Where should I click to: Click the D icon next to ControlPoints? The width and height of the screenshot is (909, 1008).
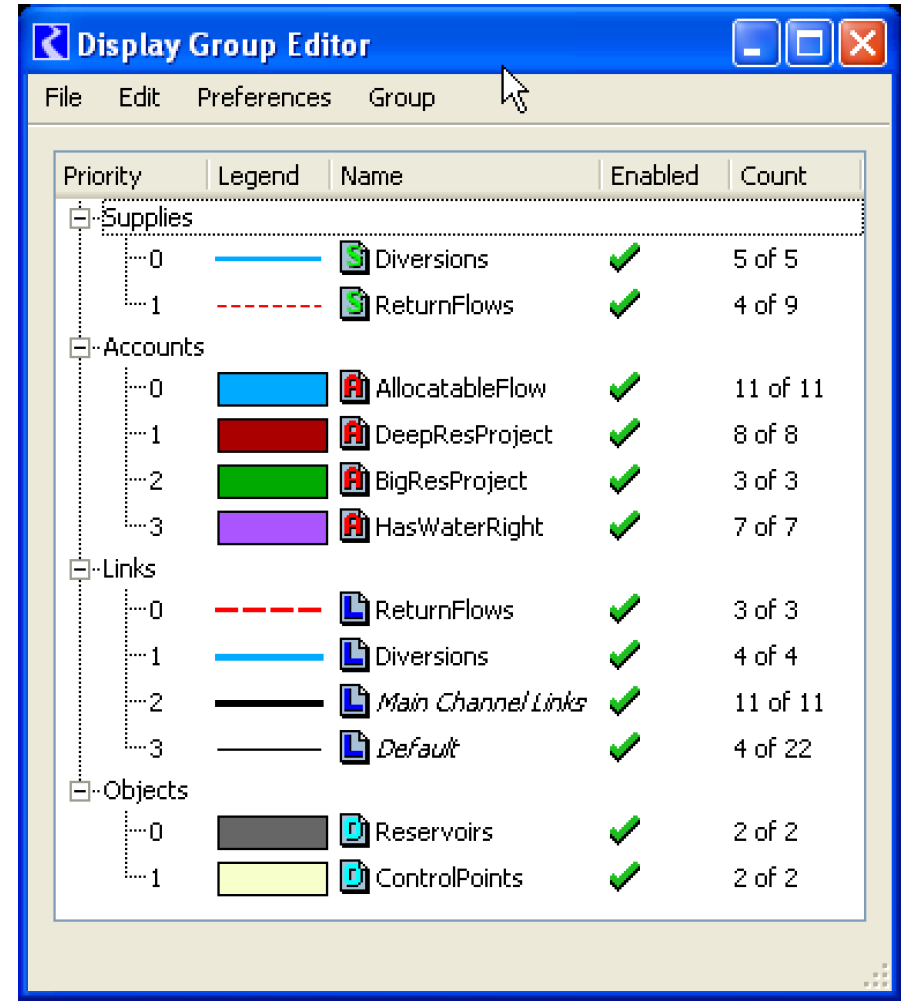coord(355,879)
